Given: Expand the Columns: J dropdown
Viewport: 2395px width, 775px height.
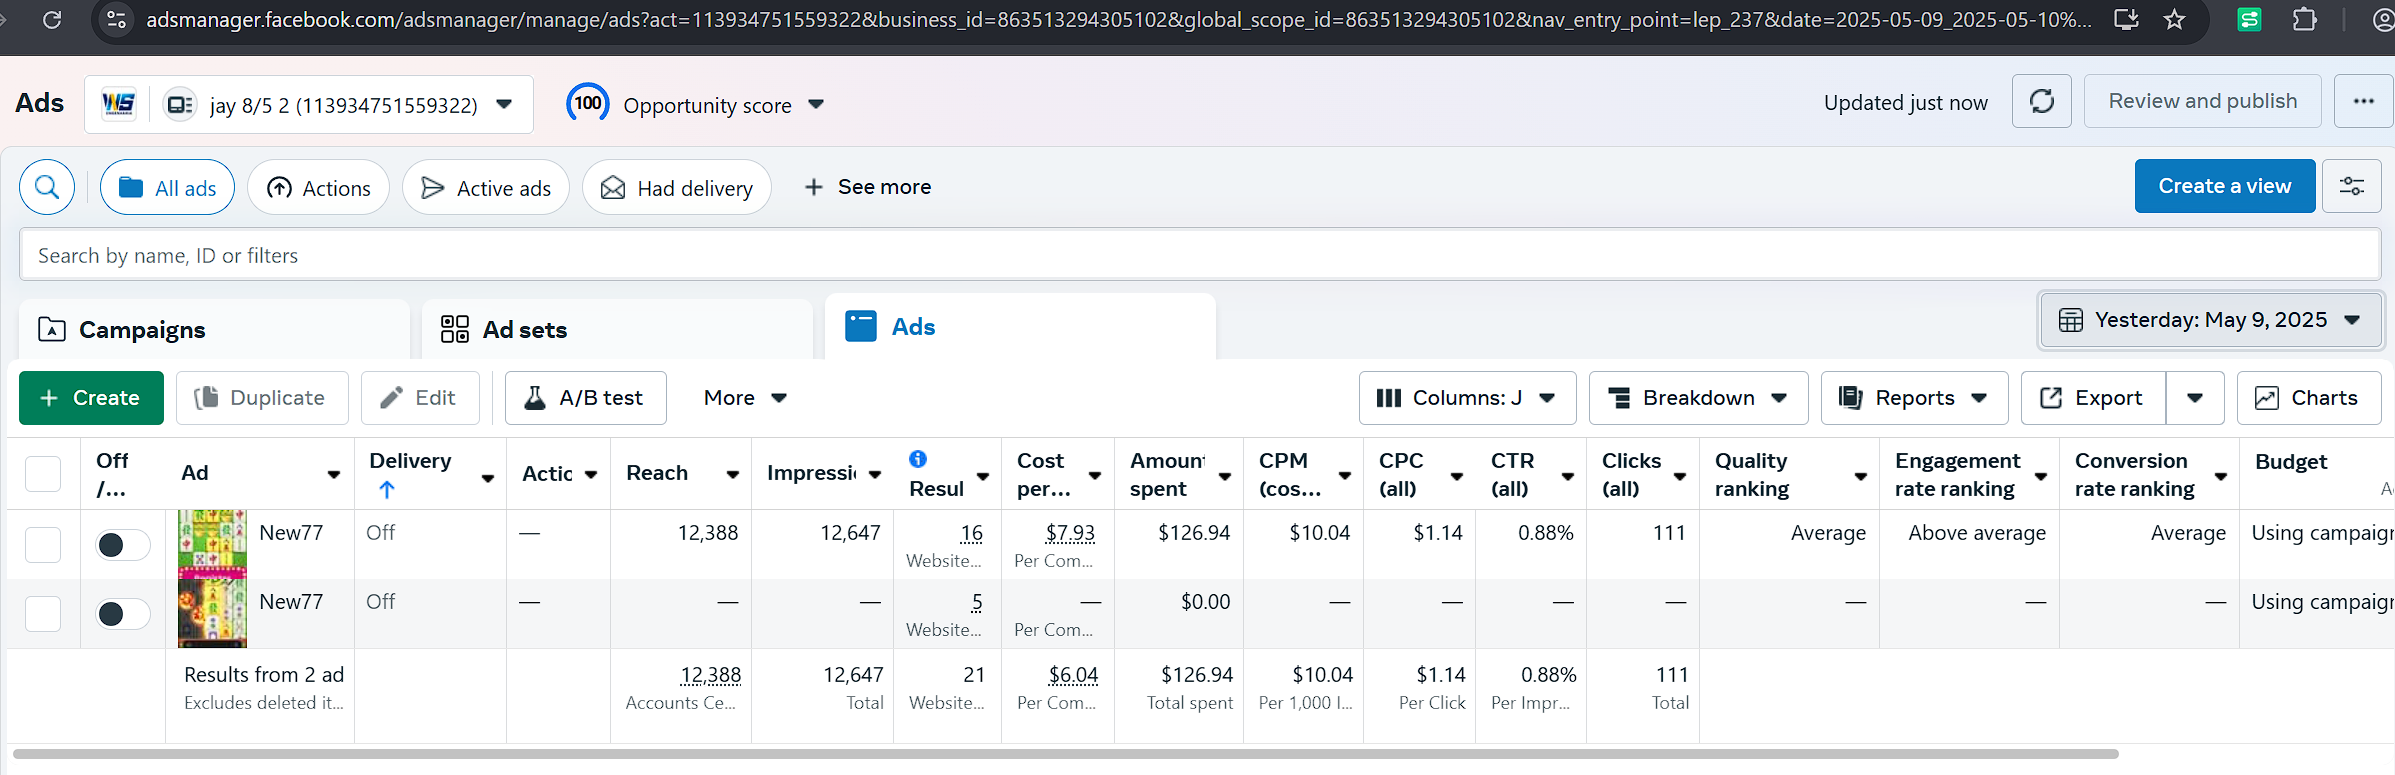Looking at the screenshot, I should point(1466,398).
